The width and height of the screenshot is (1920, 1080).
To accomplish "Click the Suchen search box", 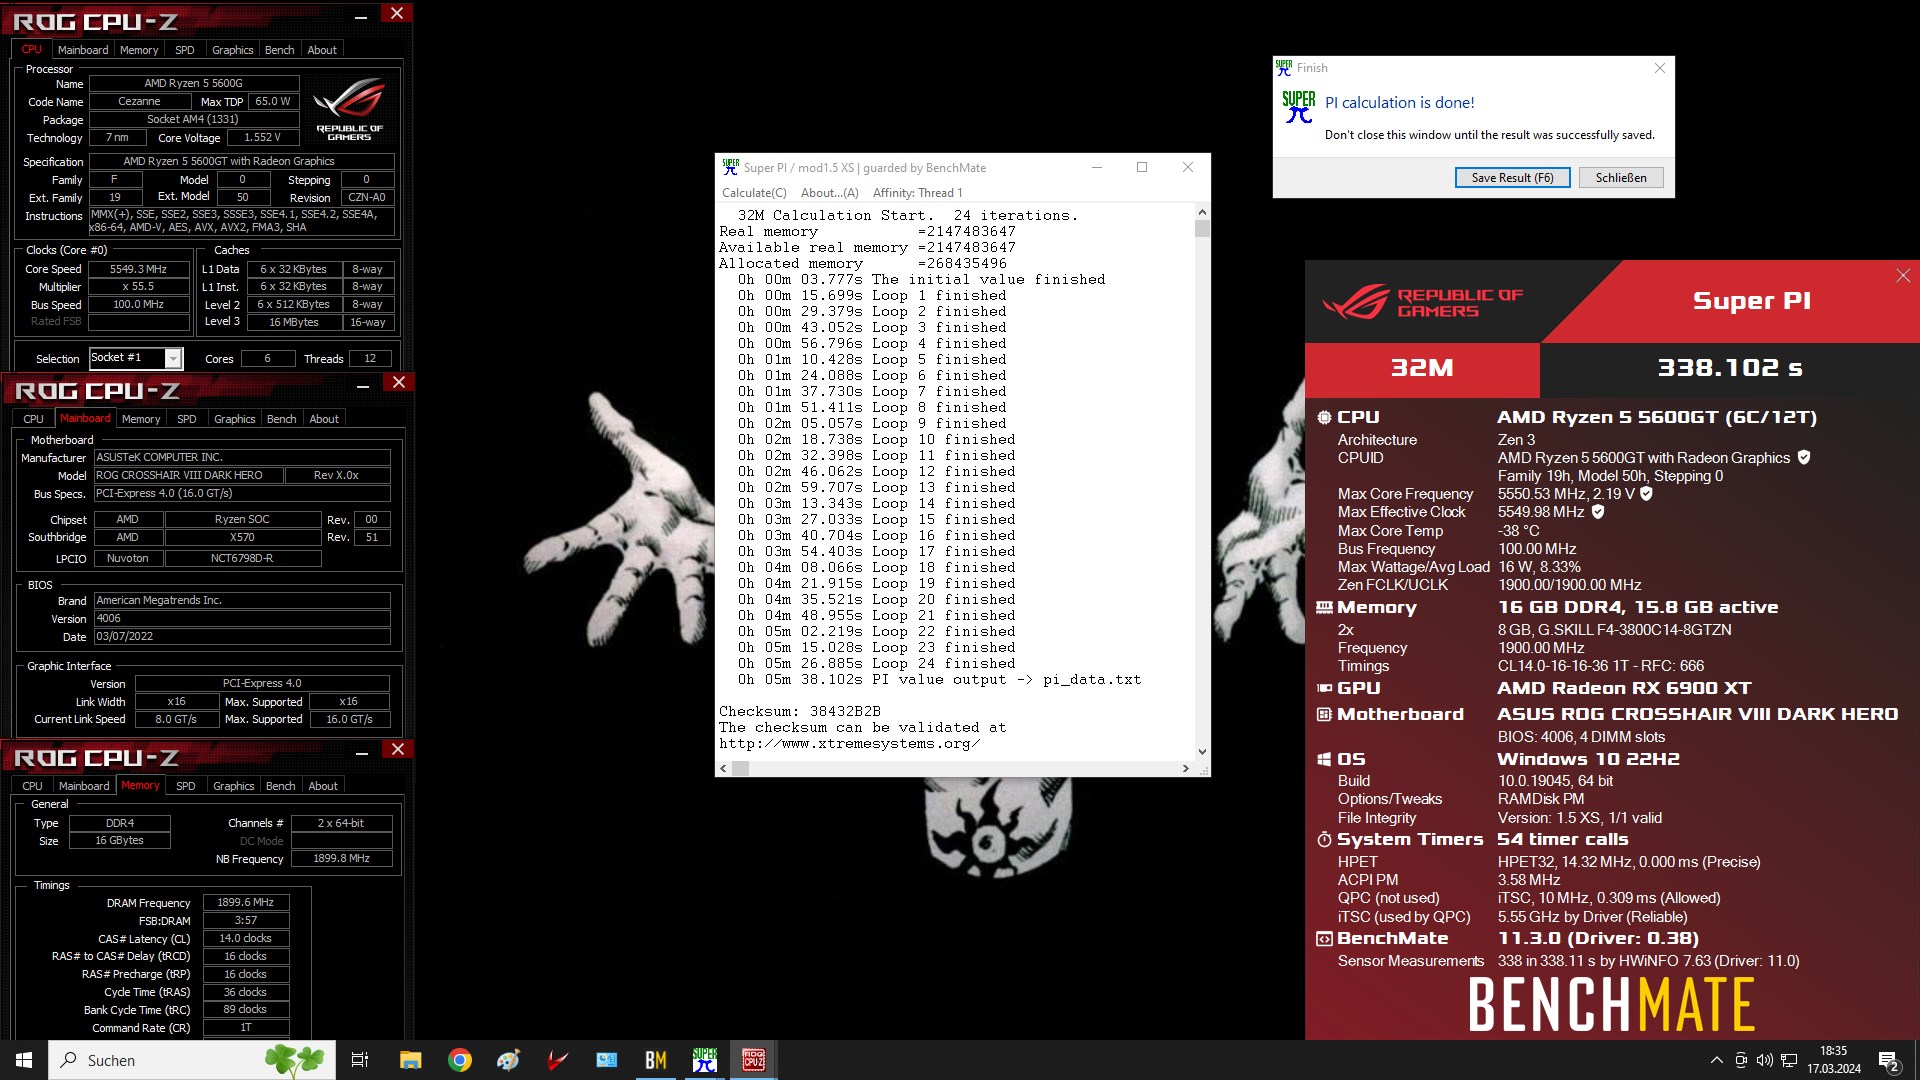I will [x=192, y=1060].
